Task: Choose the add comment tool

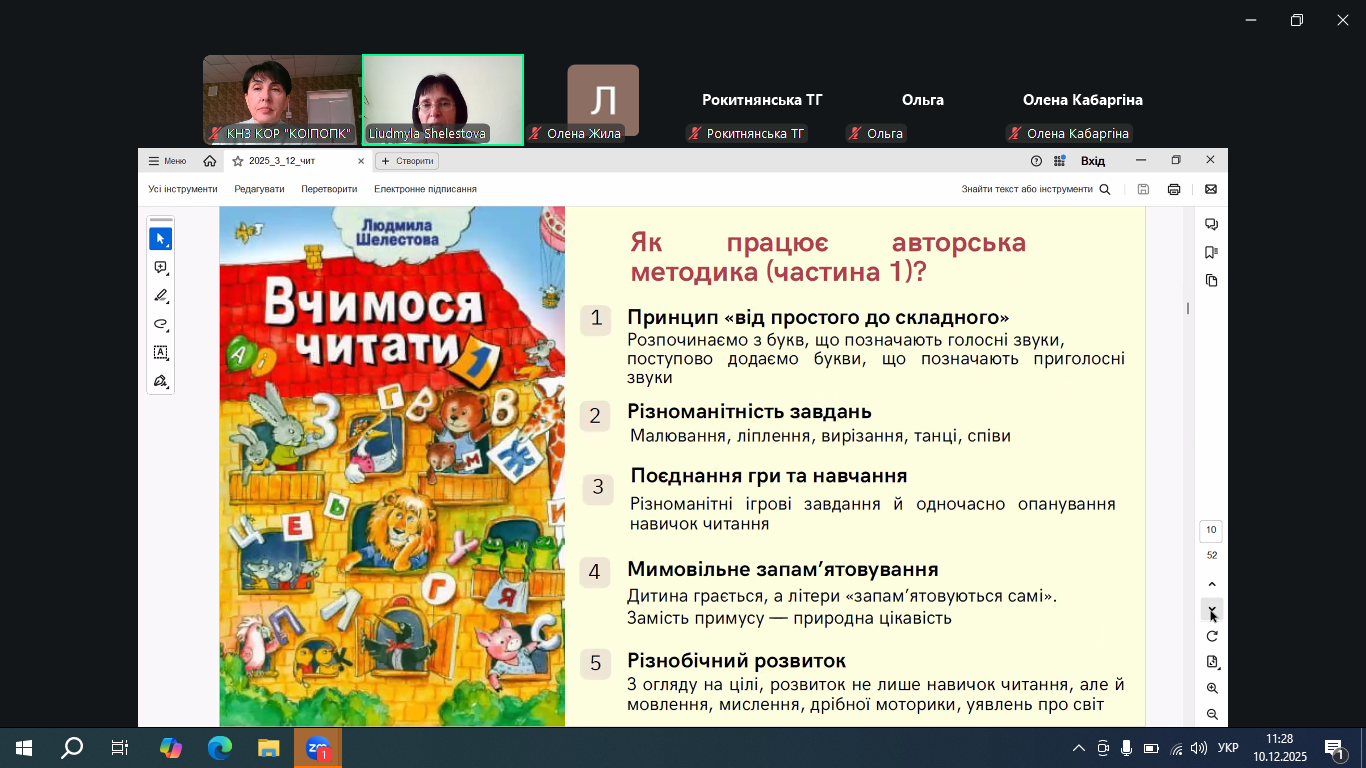Action: (x=160, y=268)
